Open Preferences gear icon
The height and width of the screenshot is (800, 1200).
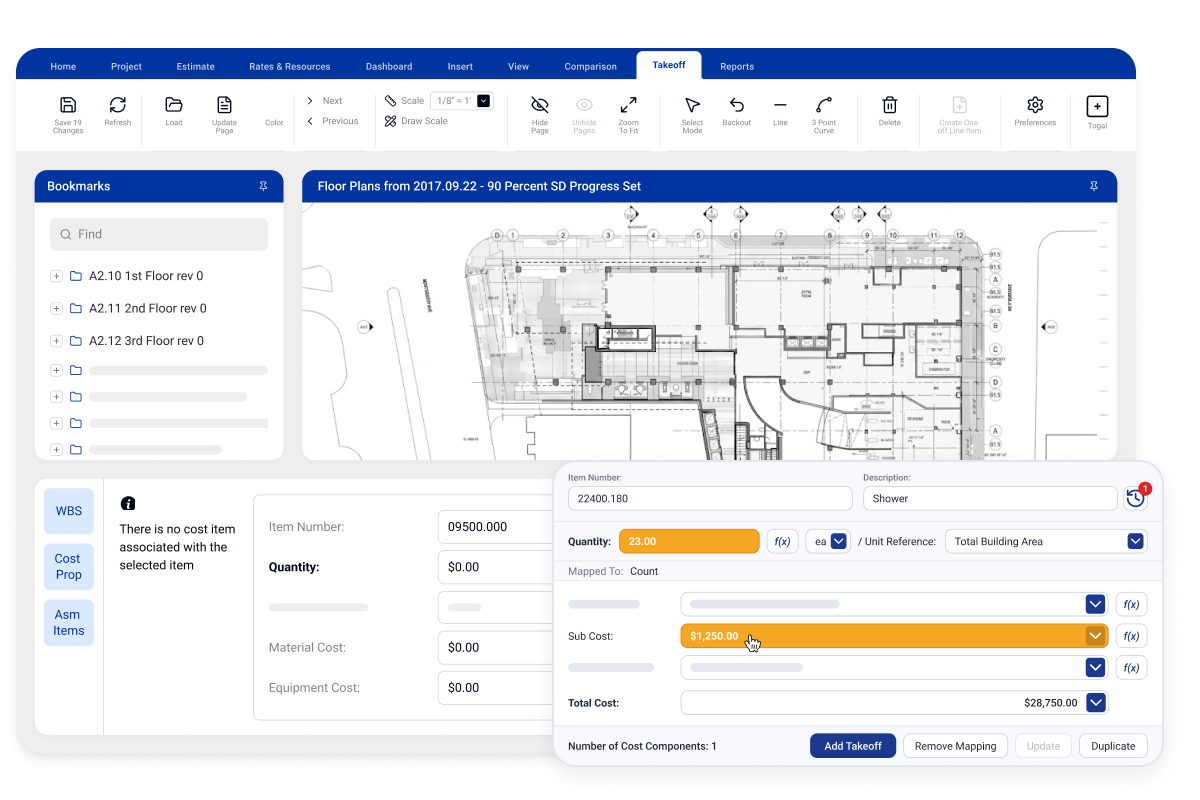coord(1035,105)
